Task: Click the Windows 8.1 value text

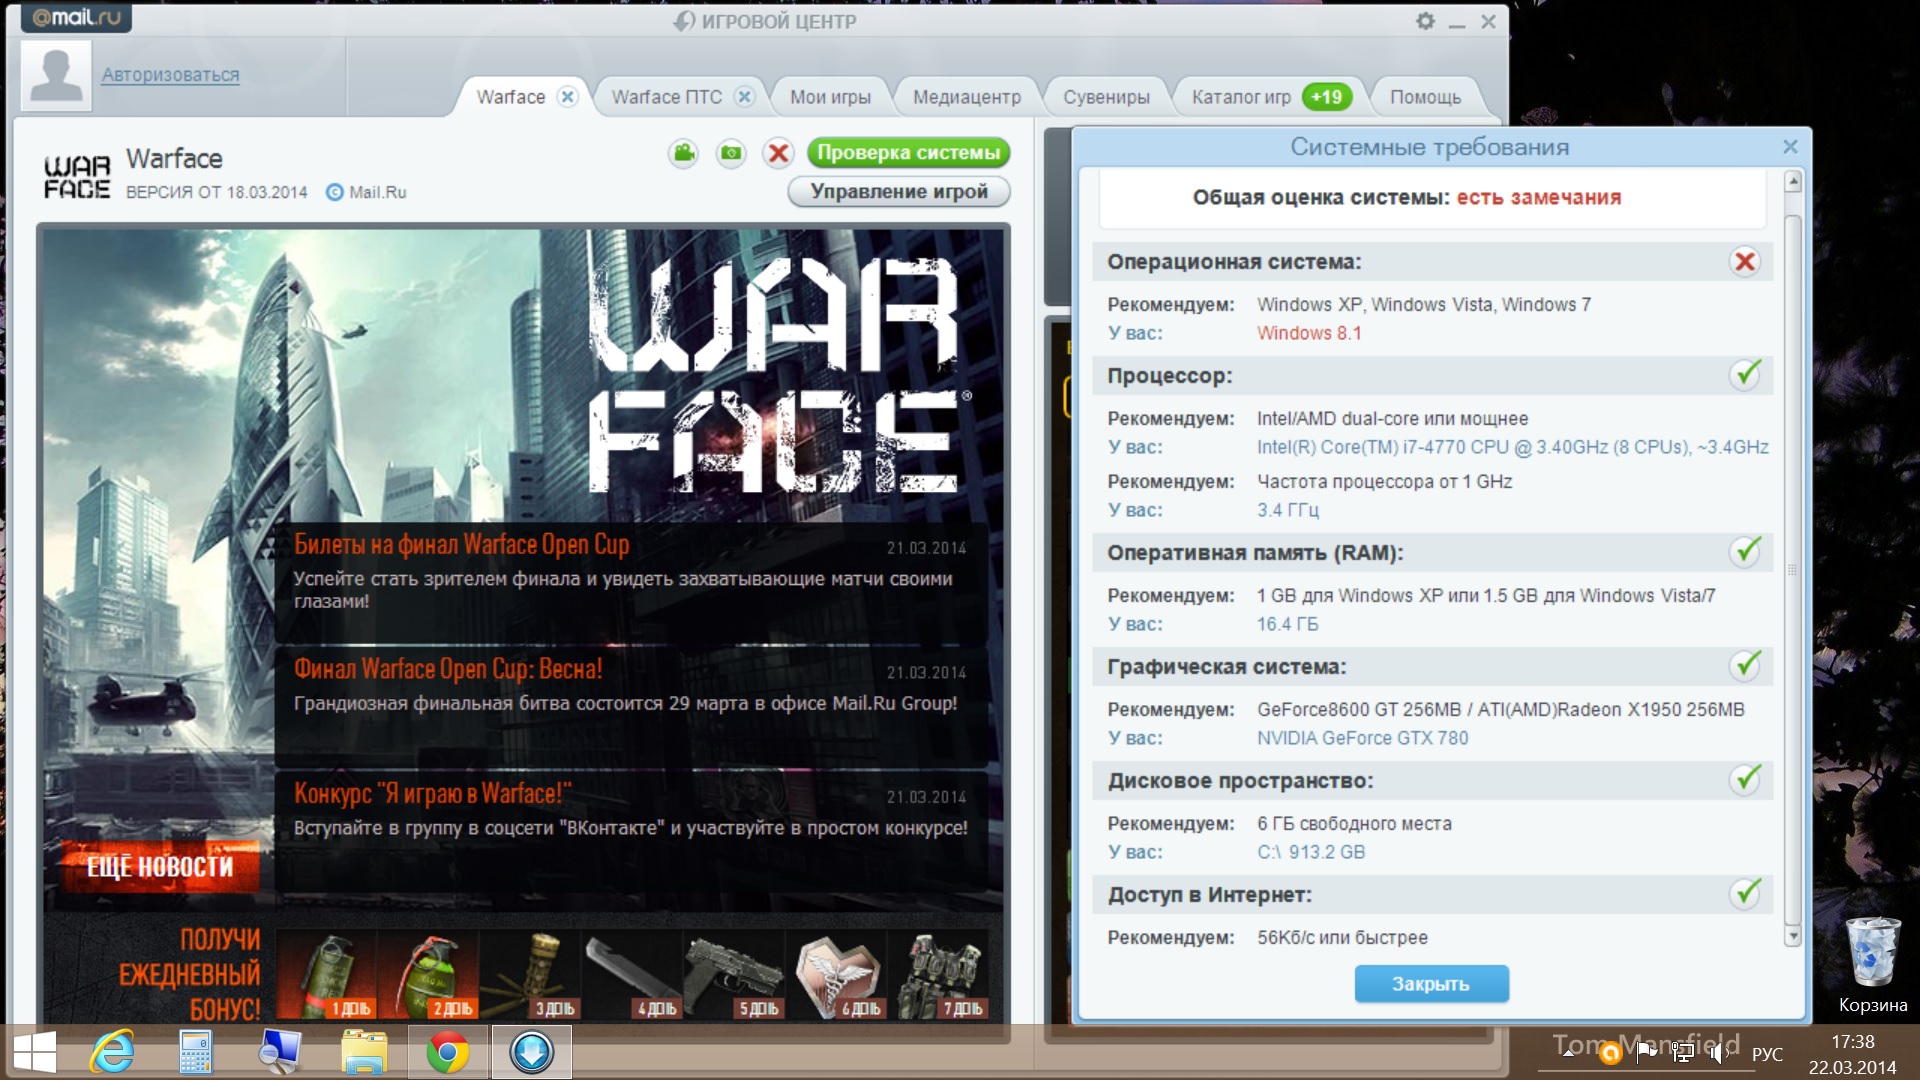Action: point(1309,333)
